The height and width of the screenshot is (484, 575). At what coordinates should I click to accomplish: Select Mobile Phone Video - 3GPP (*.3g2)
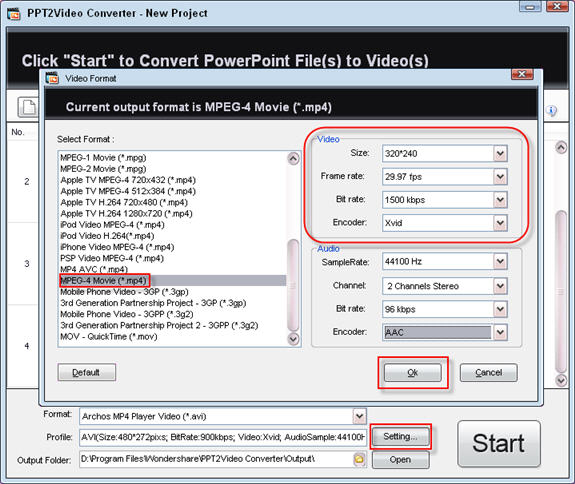tap(127, 314)
